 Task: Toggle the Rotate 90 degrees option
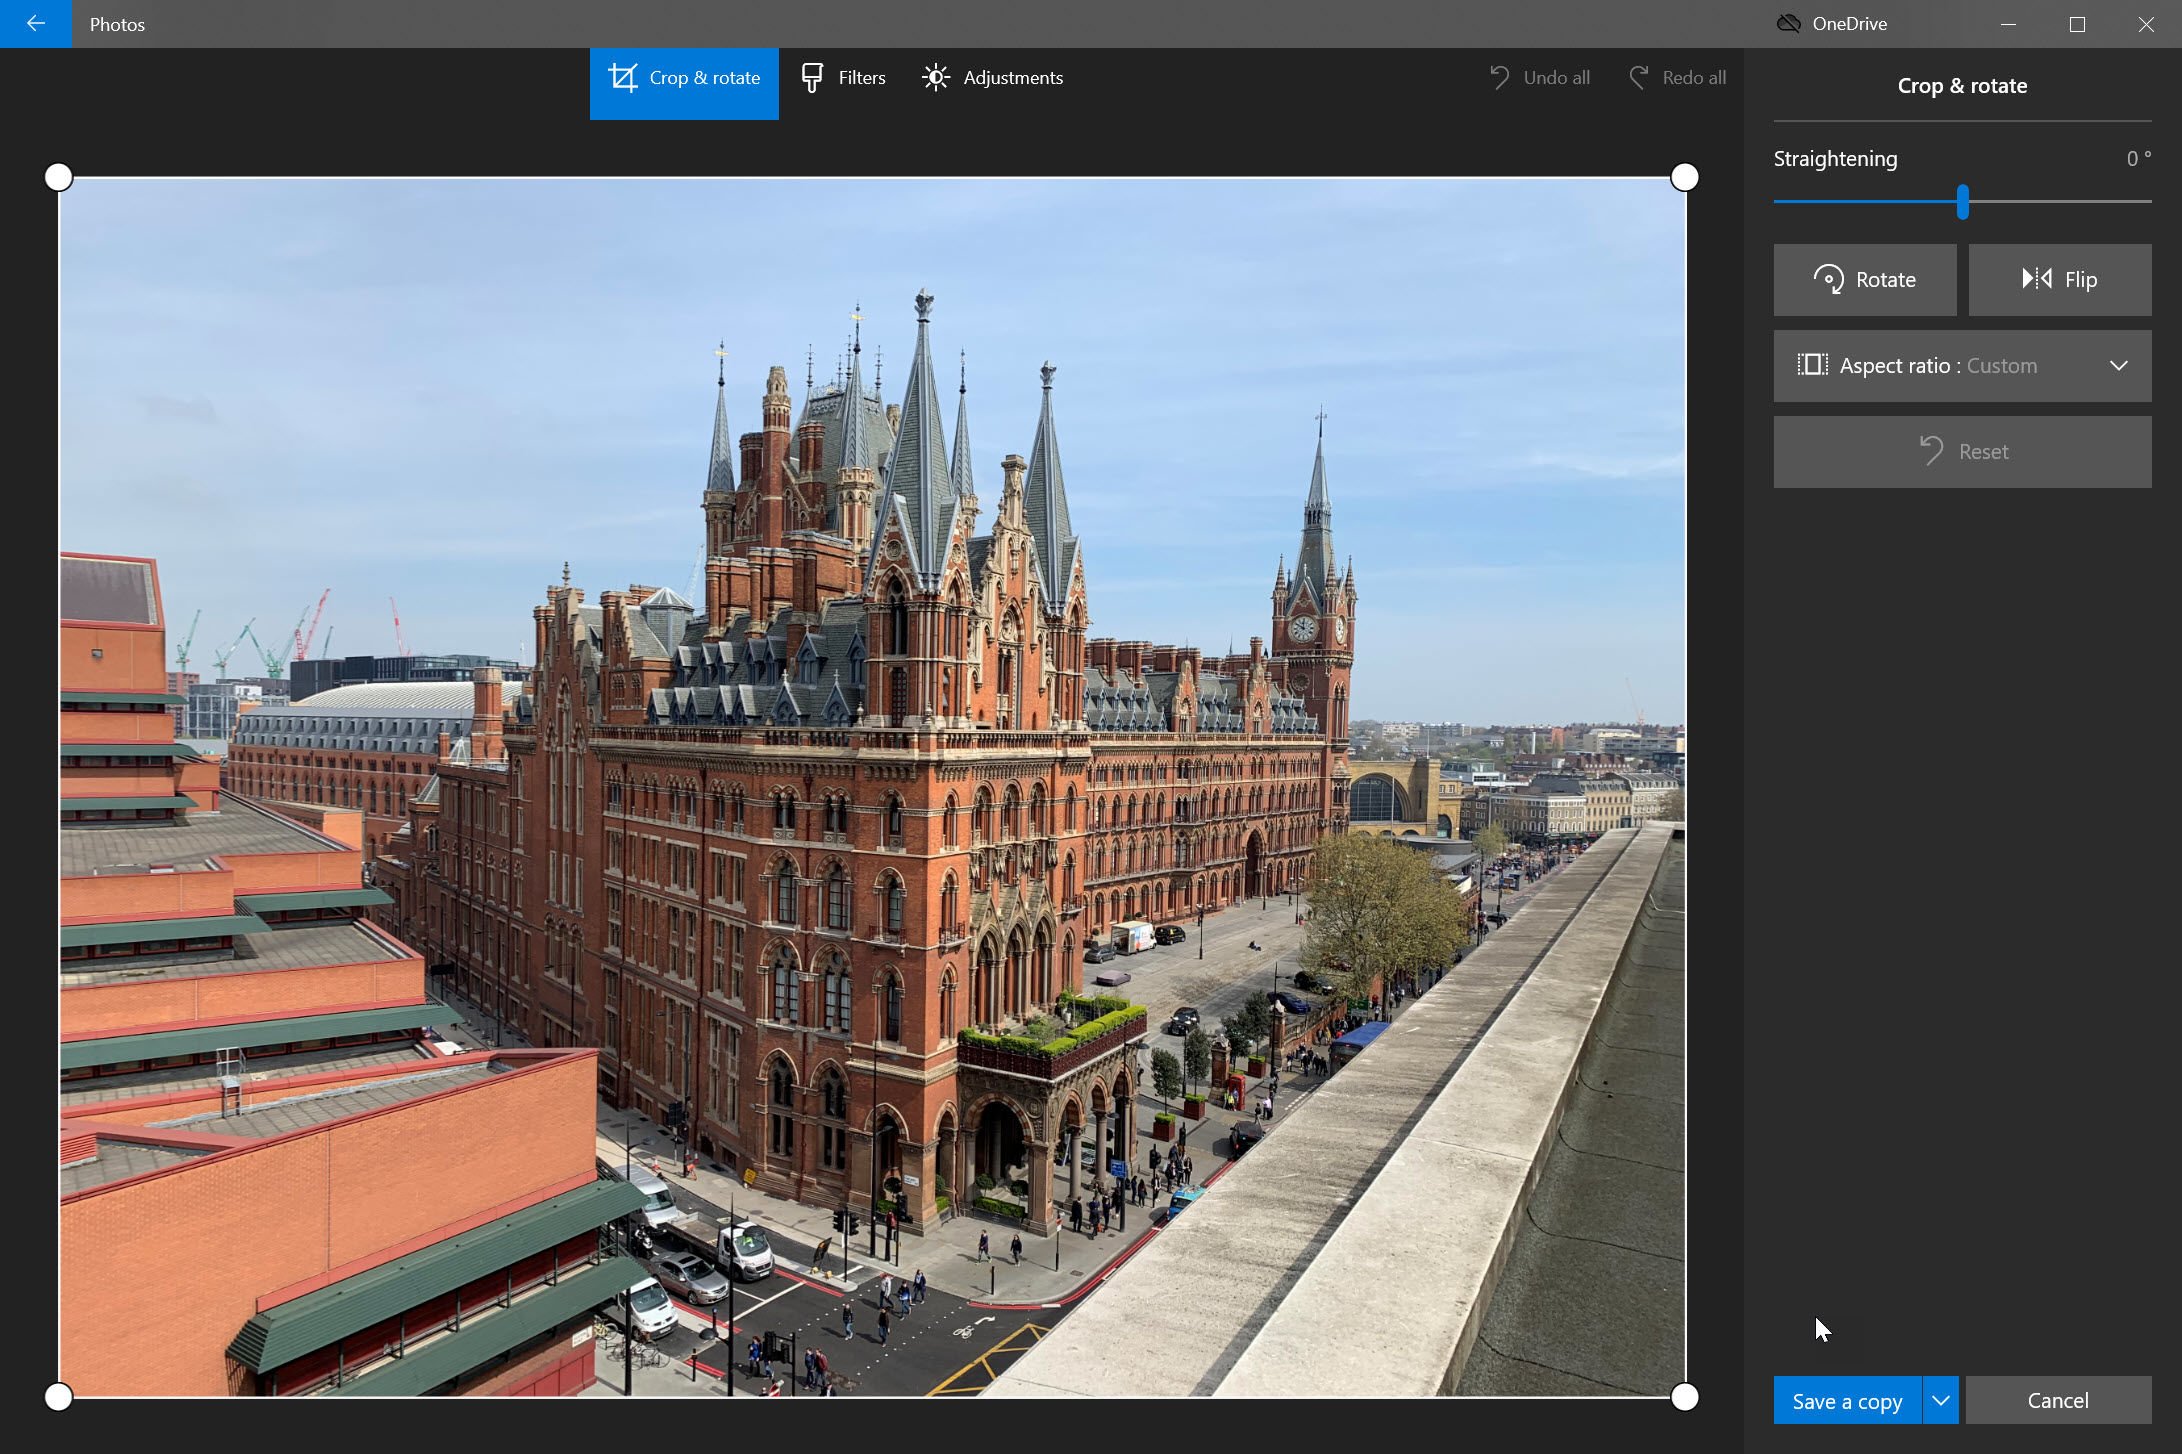1864,279
